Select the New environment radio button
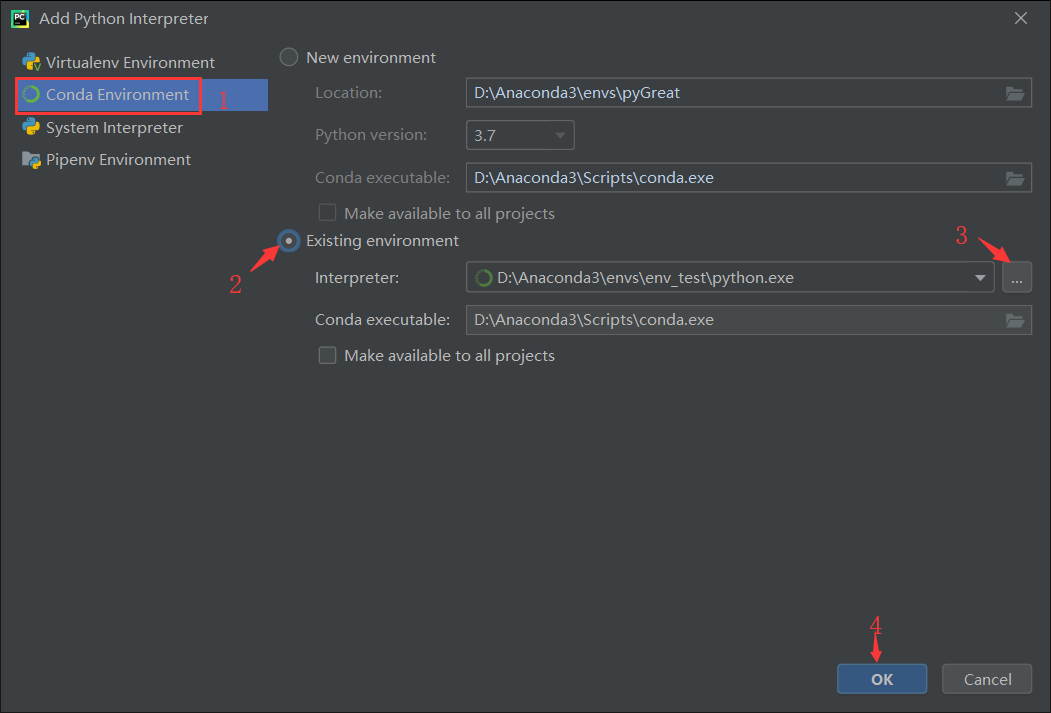Screen dimensions: 1051x713 [x=289, y=57]
